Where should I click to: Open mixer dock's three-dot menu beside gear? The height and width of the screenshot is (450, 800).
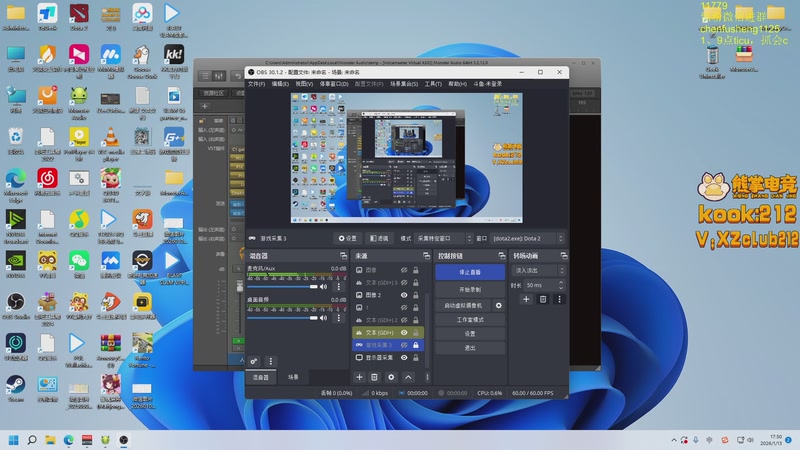pos(271,361)
